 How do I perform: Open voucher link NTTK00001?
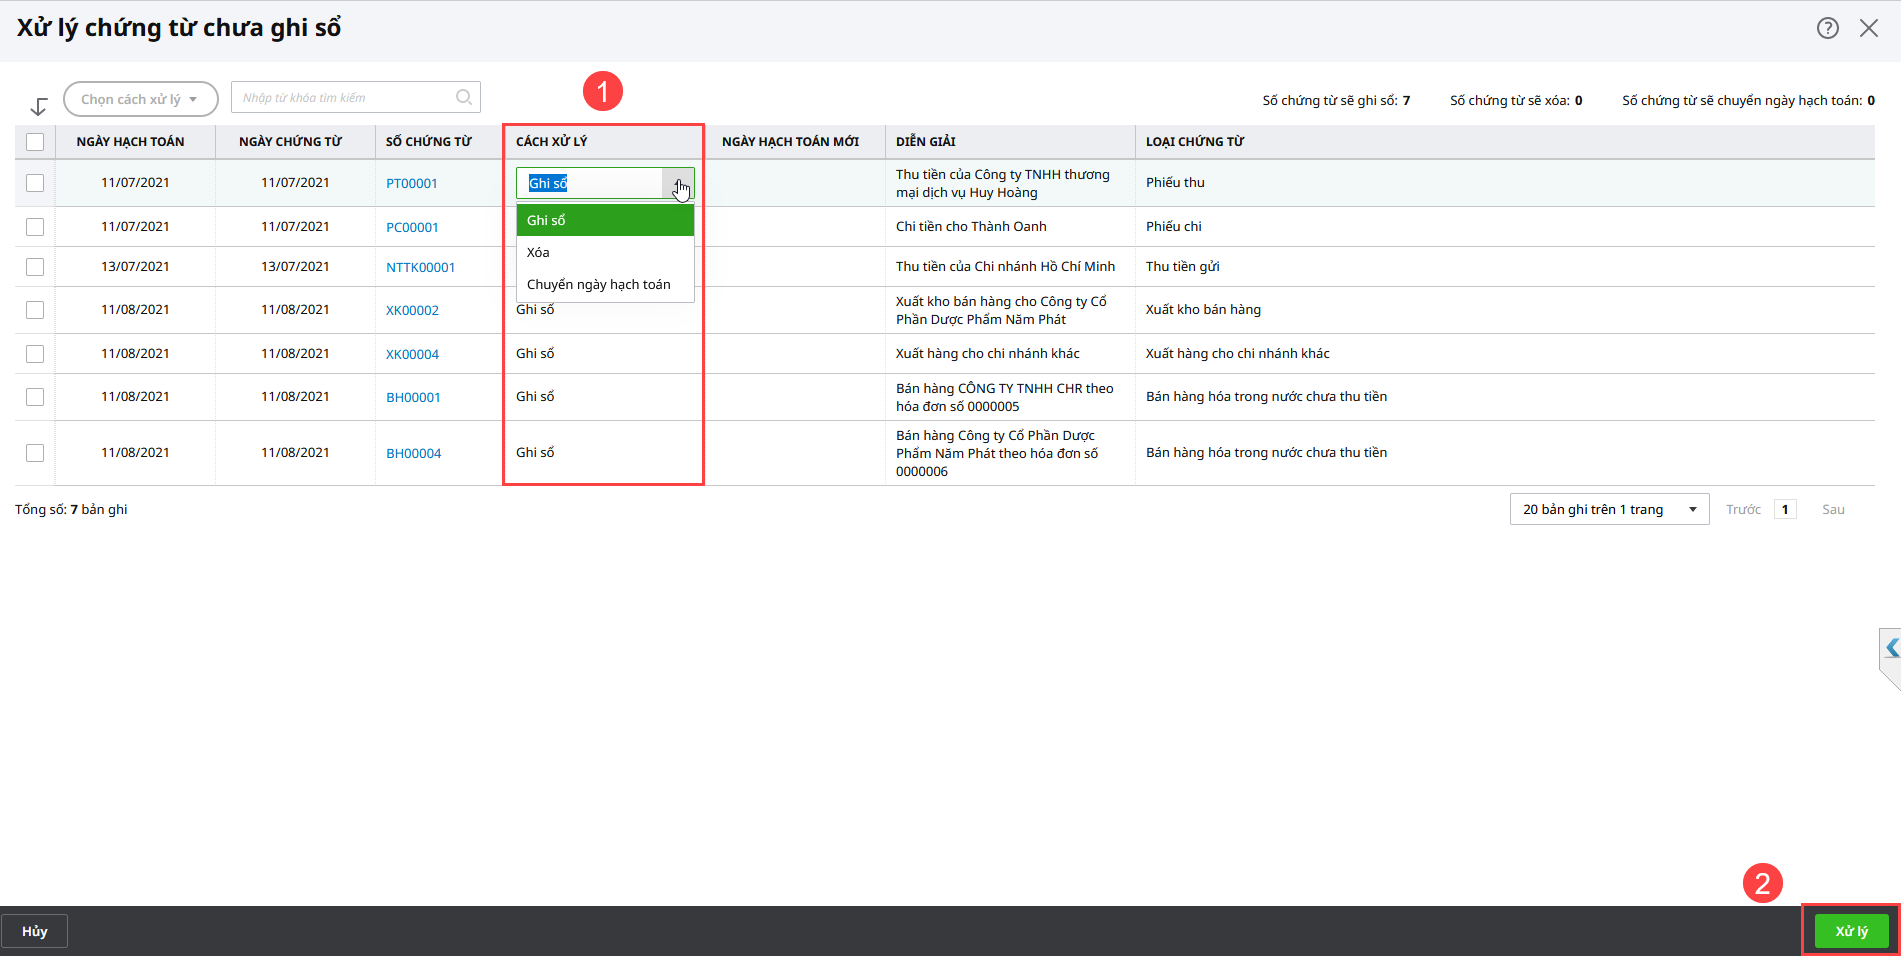(420, 267)
